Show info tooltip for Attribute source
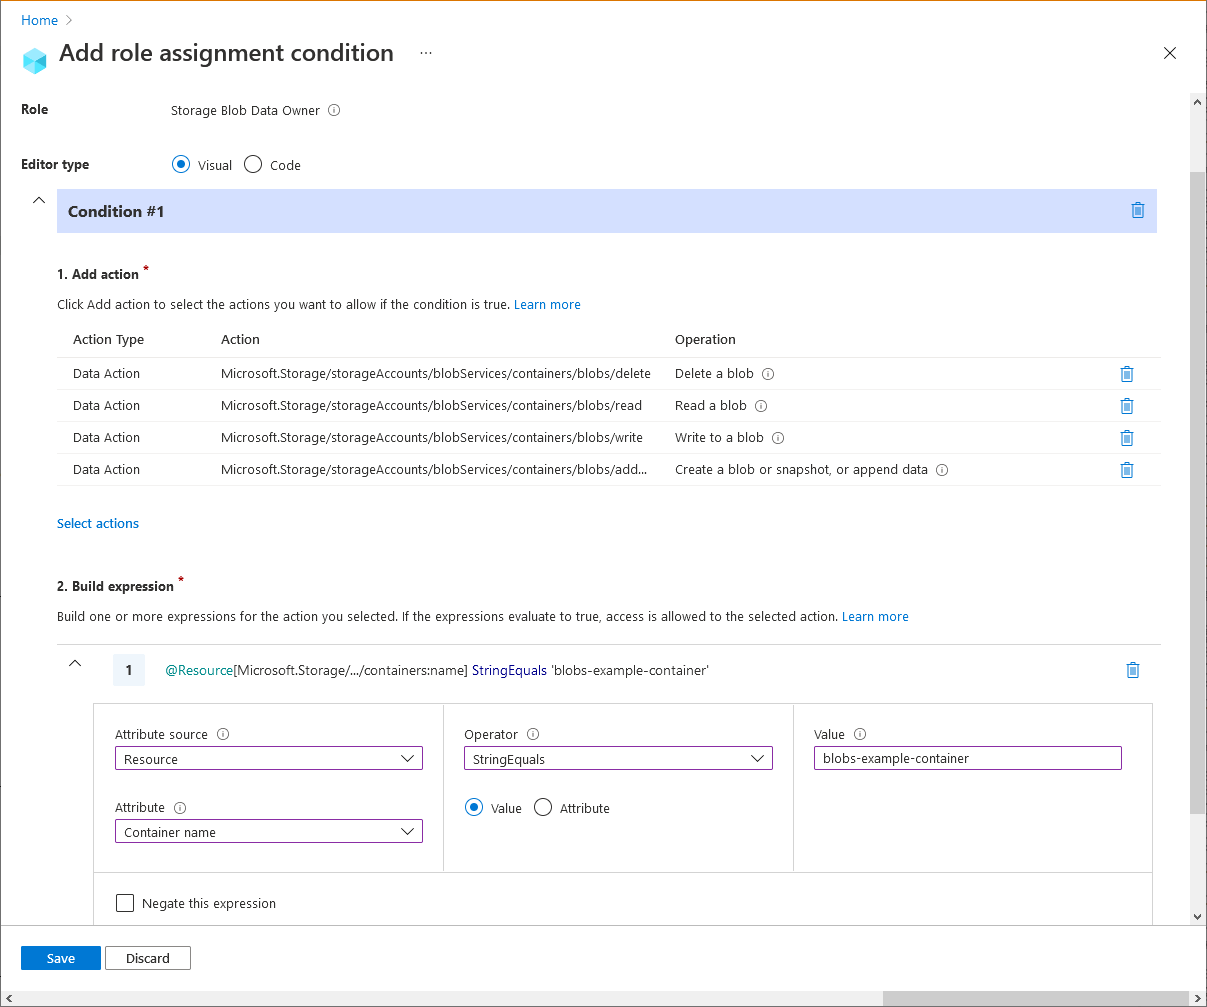This screenshot has height=1007, width=1207. click(221, 734)
